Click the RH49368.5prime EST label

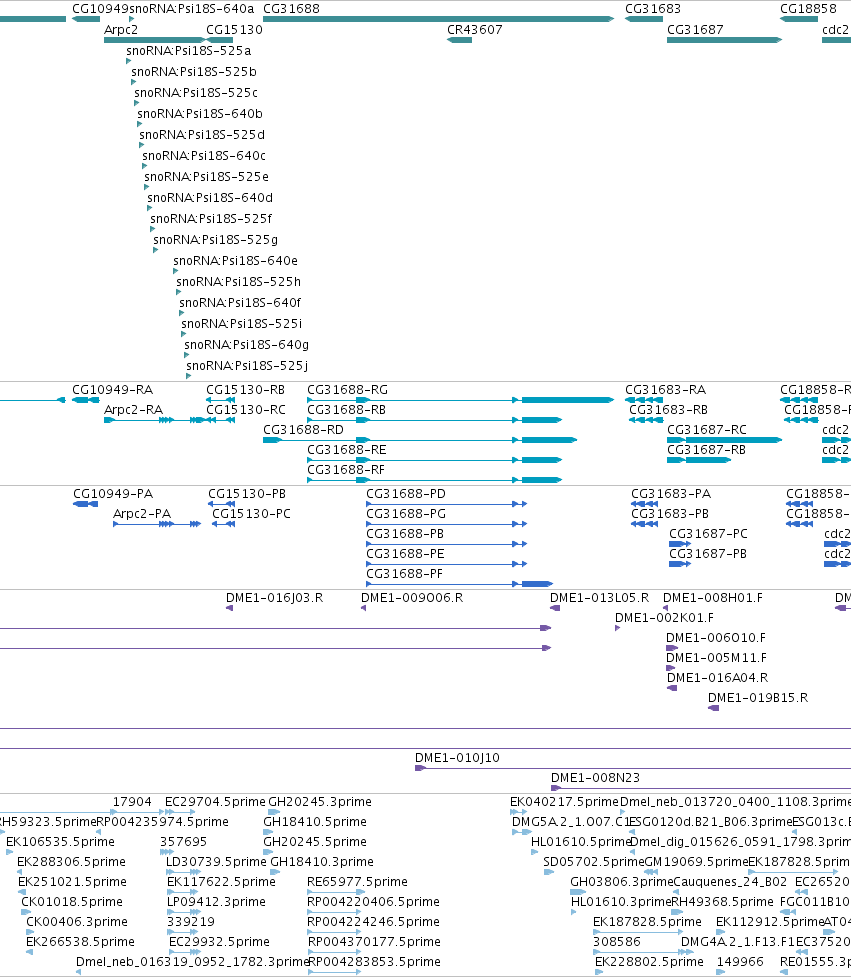coord(722,902)
